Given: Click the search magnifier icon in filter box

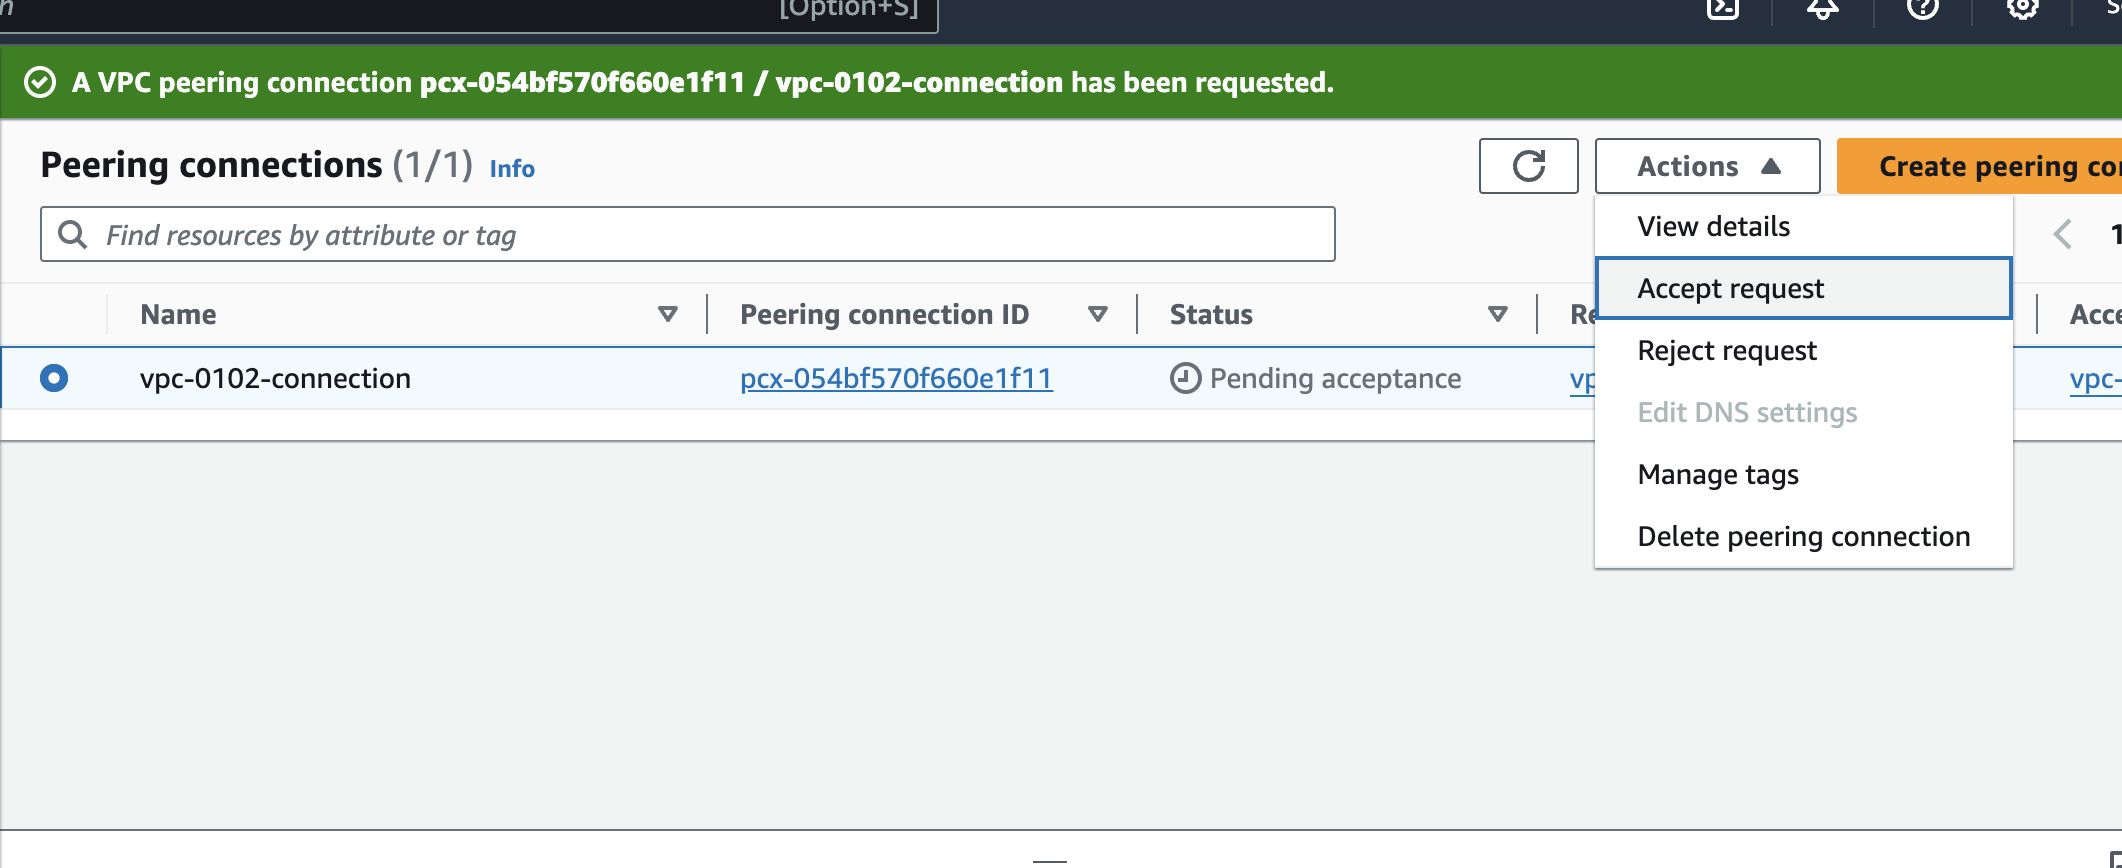Looking at the screenshot, I should [x=72, y=235].
